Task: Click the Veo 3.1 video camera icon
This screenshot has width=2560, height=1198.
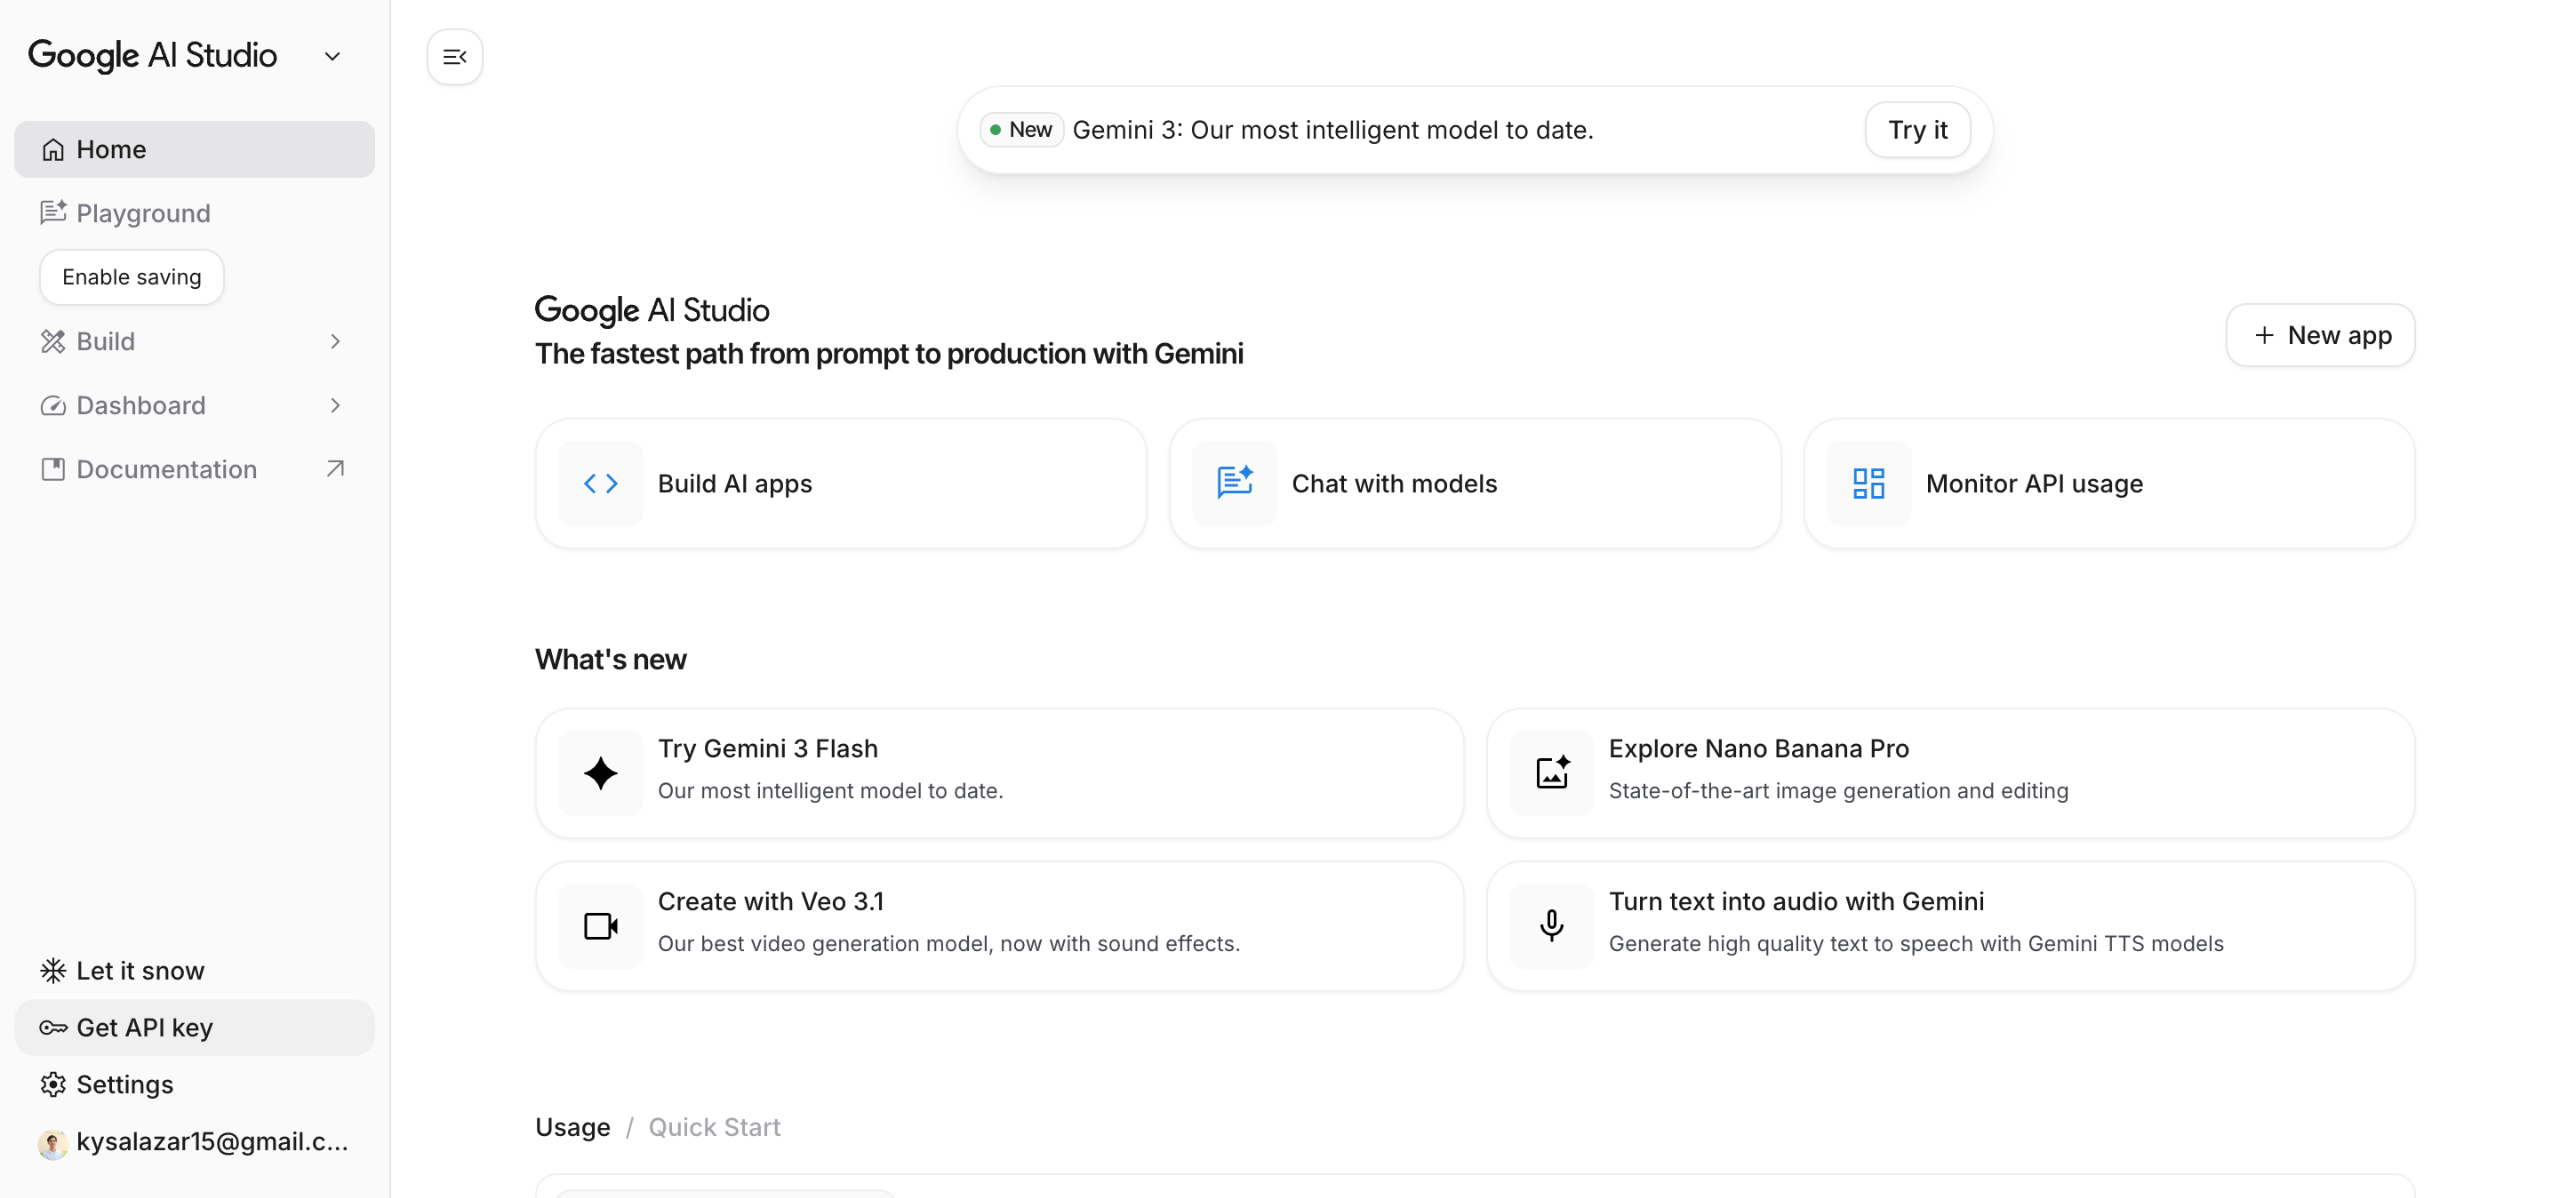Action: pyautogui.click(x=600, y=926)
